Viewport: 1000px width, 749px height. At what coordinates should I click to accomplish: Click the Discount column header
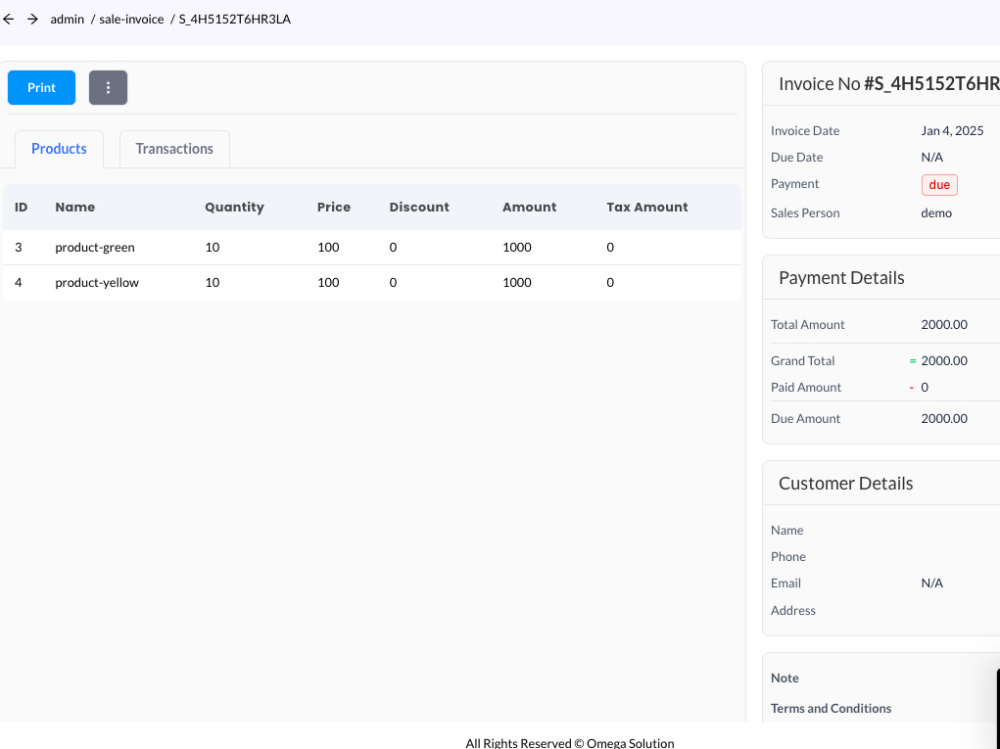(419, 207)
